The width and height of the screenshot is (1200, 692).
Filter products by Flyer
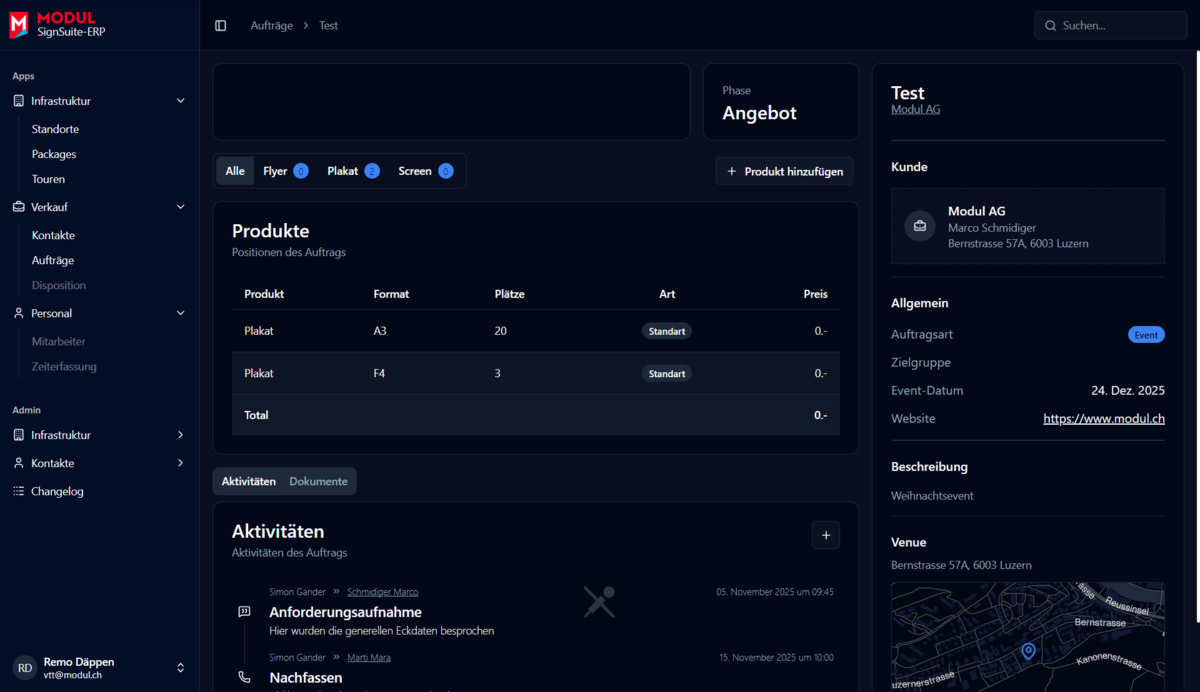click(x=285, y=171)
